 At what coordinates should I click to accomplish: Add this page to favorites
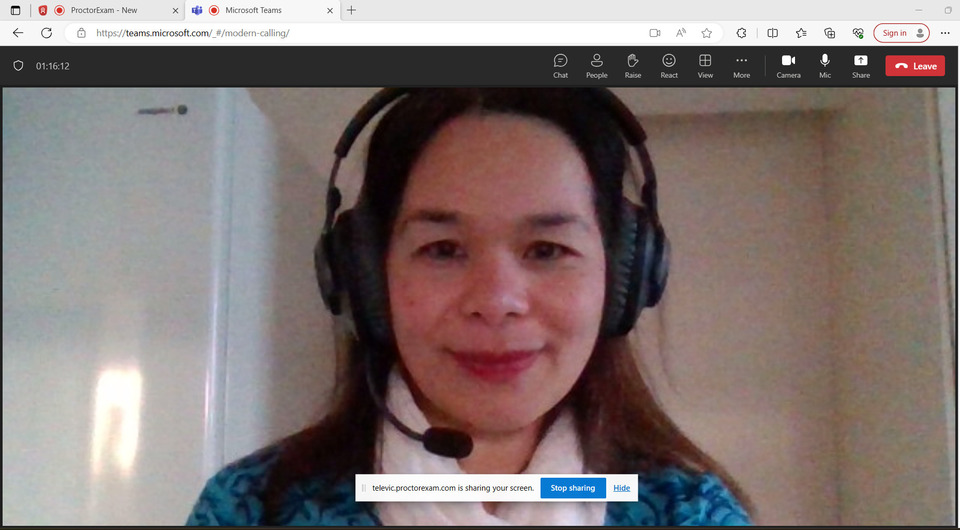[x=707, y=33]
